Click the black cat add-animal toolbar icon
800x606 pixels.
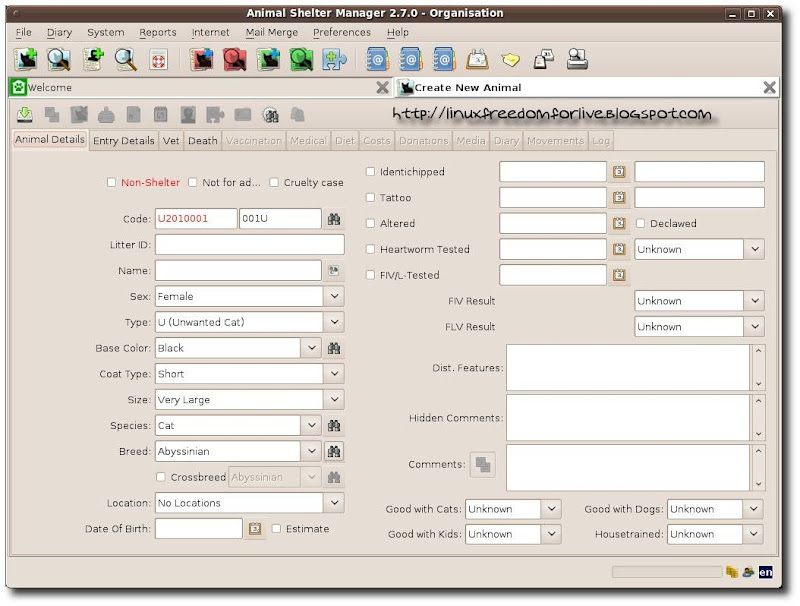(26, 60)
